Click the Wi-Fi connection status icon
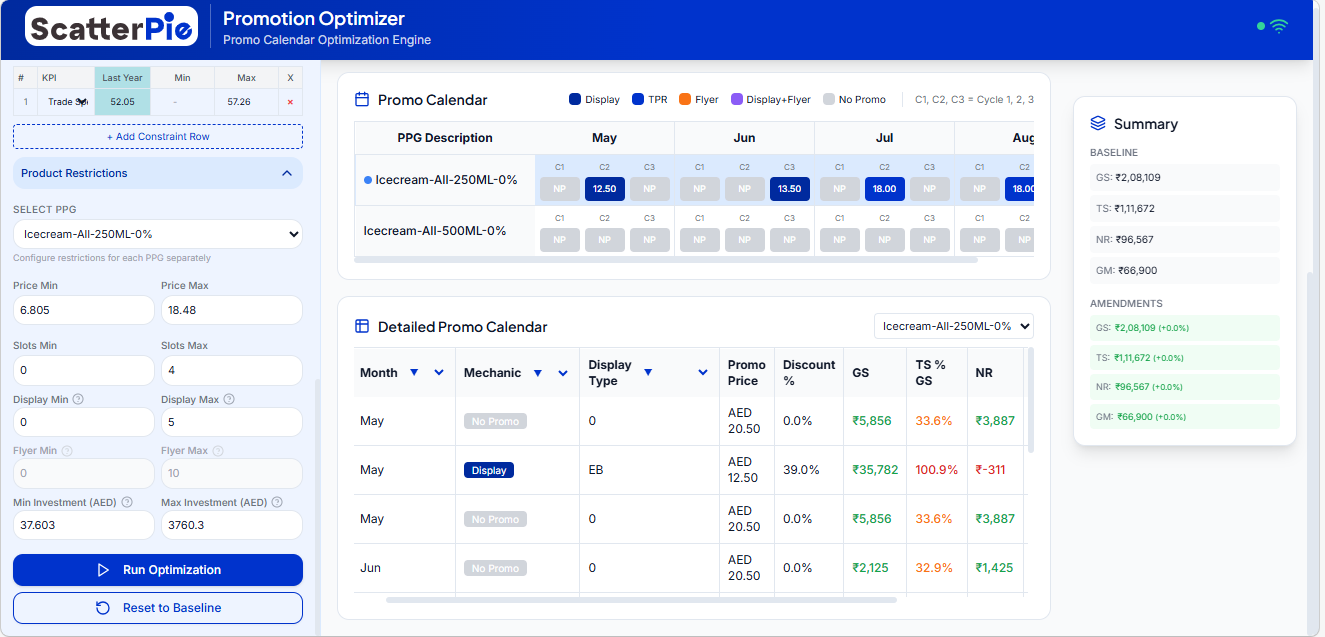Screen dimensions: 1325x637 pyautogui.click(x=1279, y=26)
